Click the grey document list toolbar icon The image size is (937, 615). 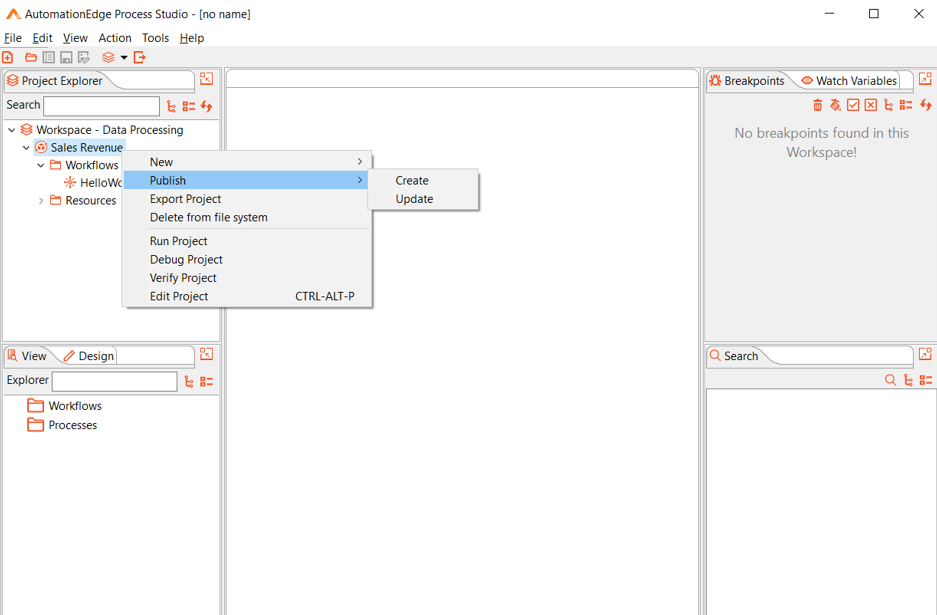click(48, 57)
